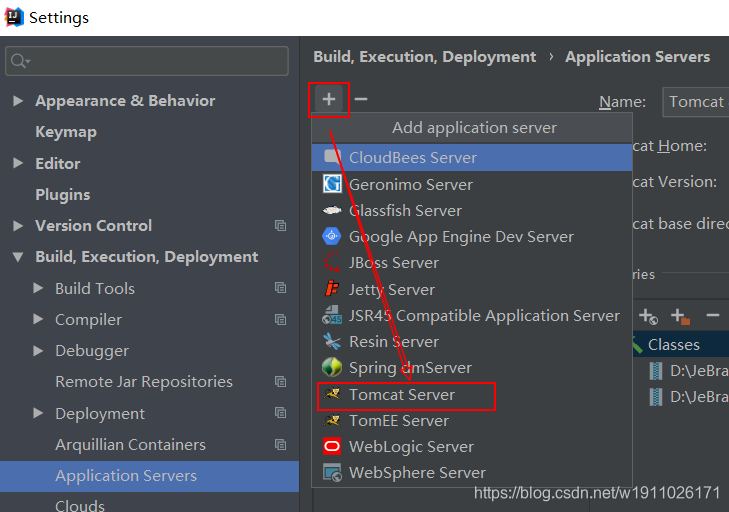Viewport: 729px width, 512px height.
Task: Select TomEE Server menu entry
Action: [472, 420]
